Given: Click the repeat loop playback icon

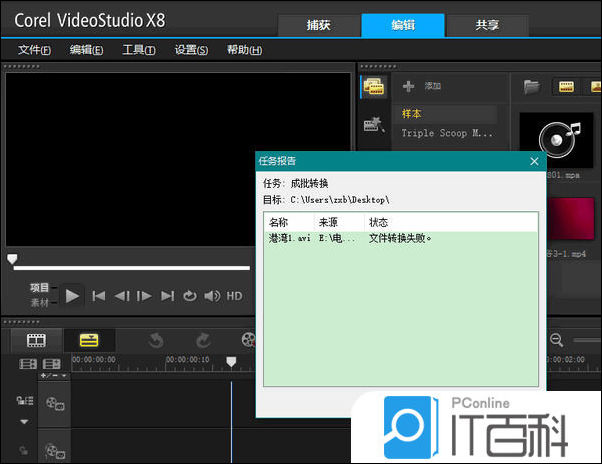Looking at the screenshot, I should coord(190,296).
